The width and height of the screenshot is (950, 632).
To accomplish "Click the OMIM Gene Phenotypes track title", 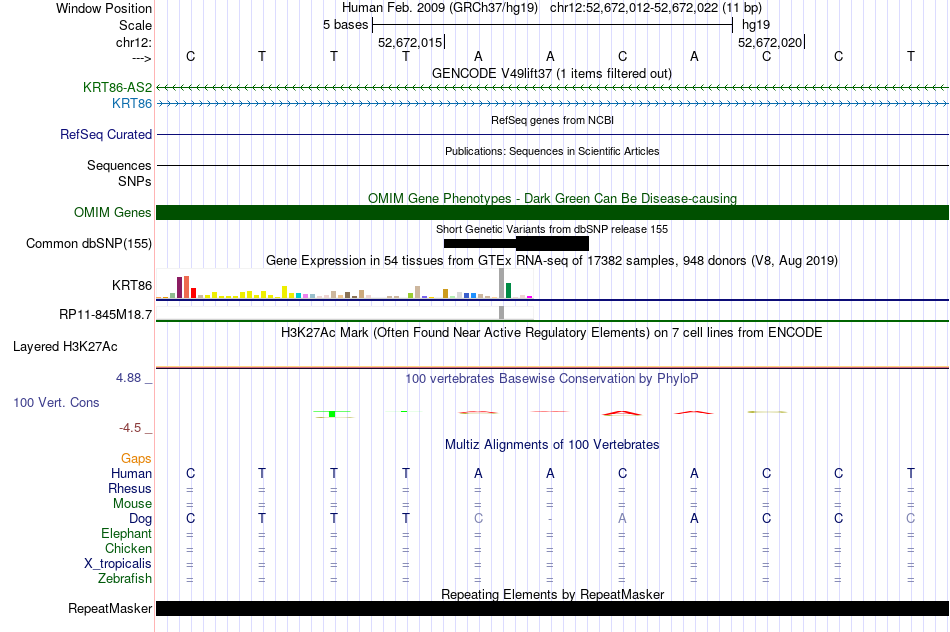I will tap(553, 199).
